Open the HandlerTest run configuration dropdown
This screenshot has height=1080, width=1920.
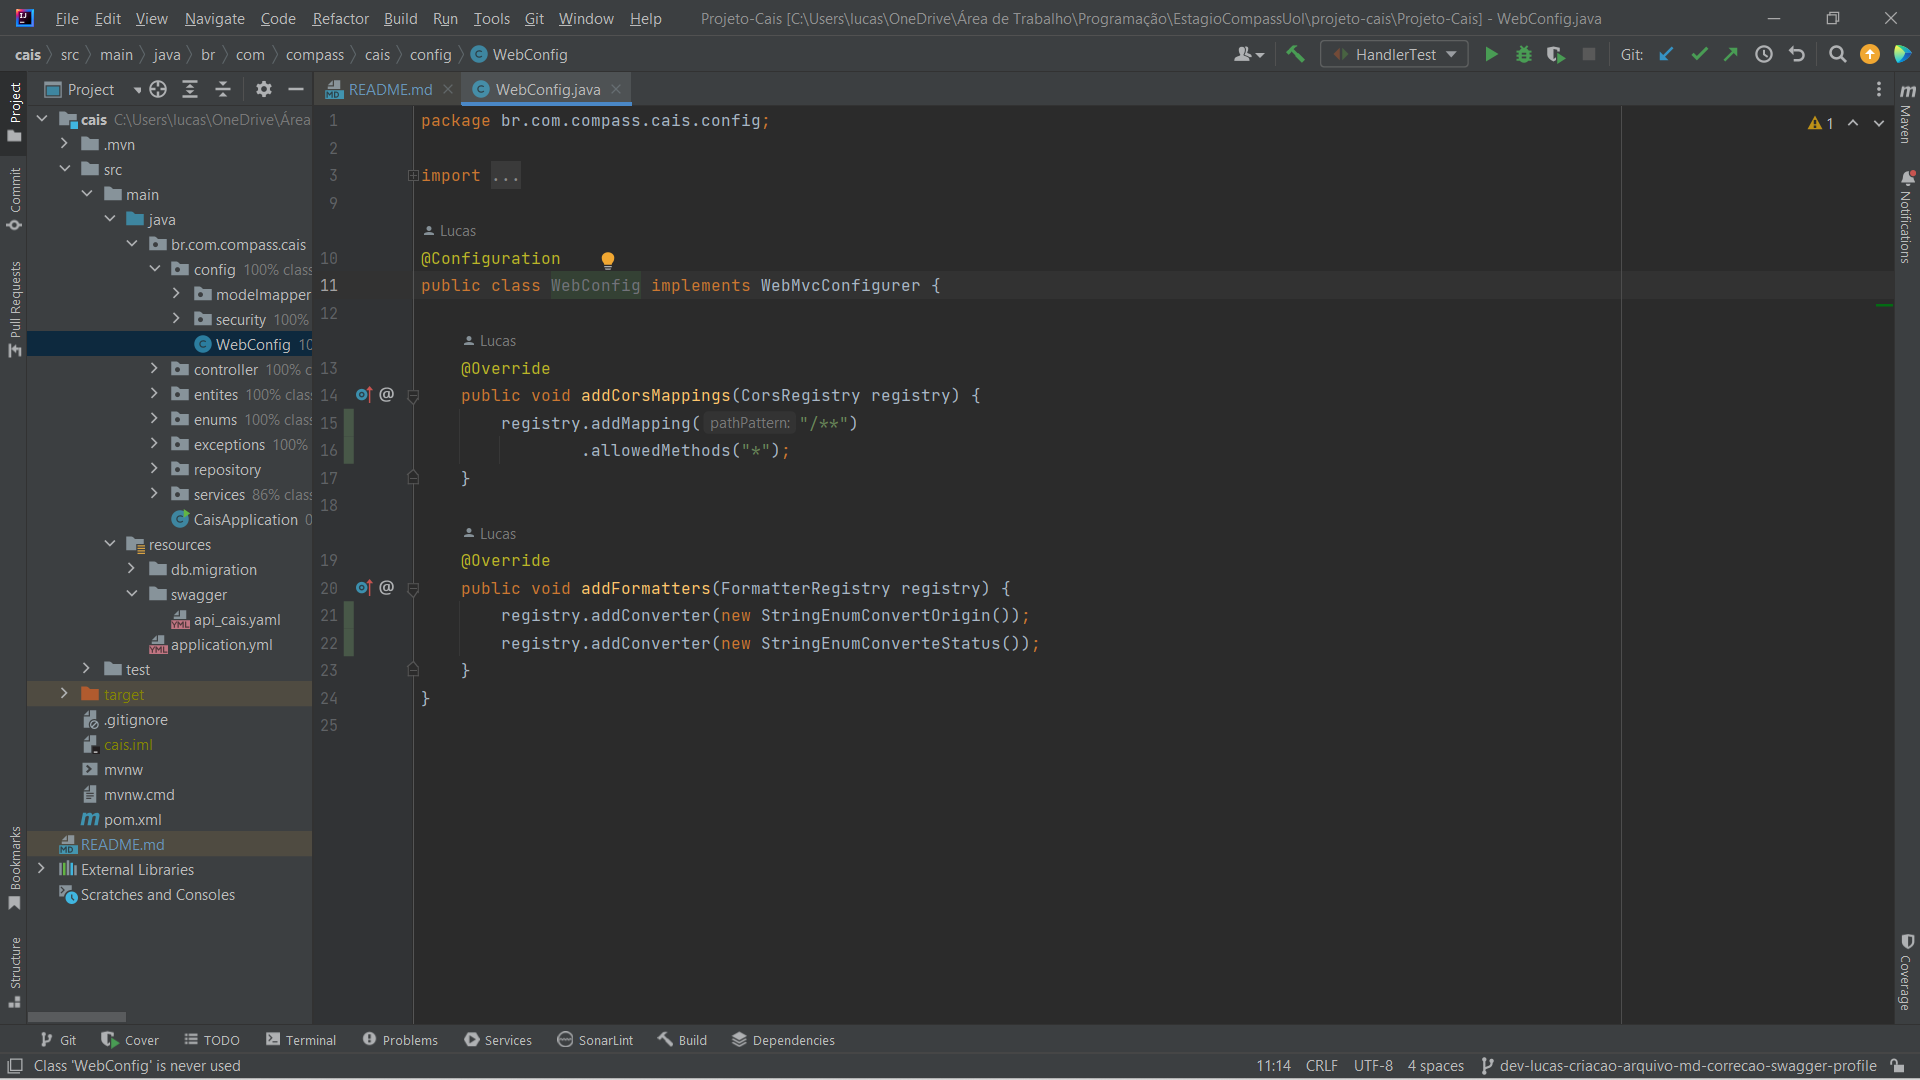coord(1452,54)
